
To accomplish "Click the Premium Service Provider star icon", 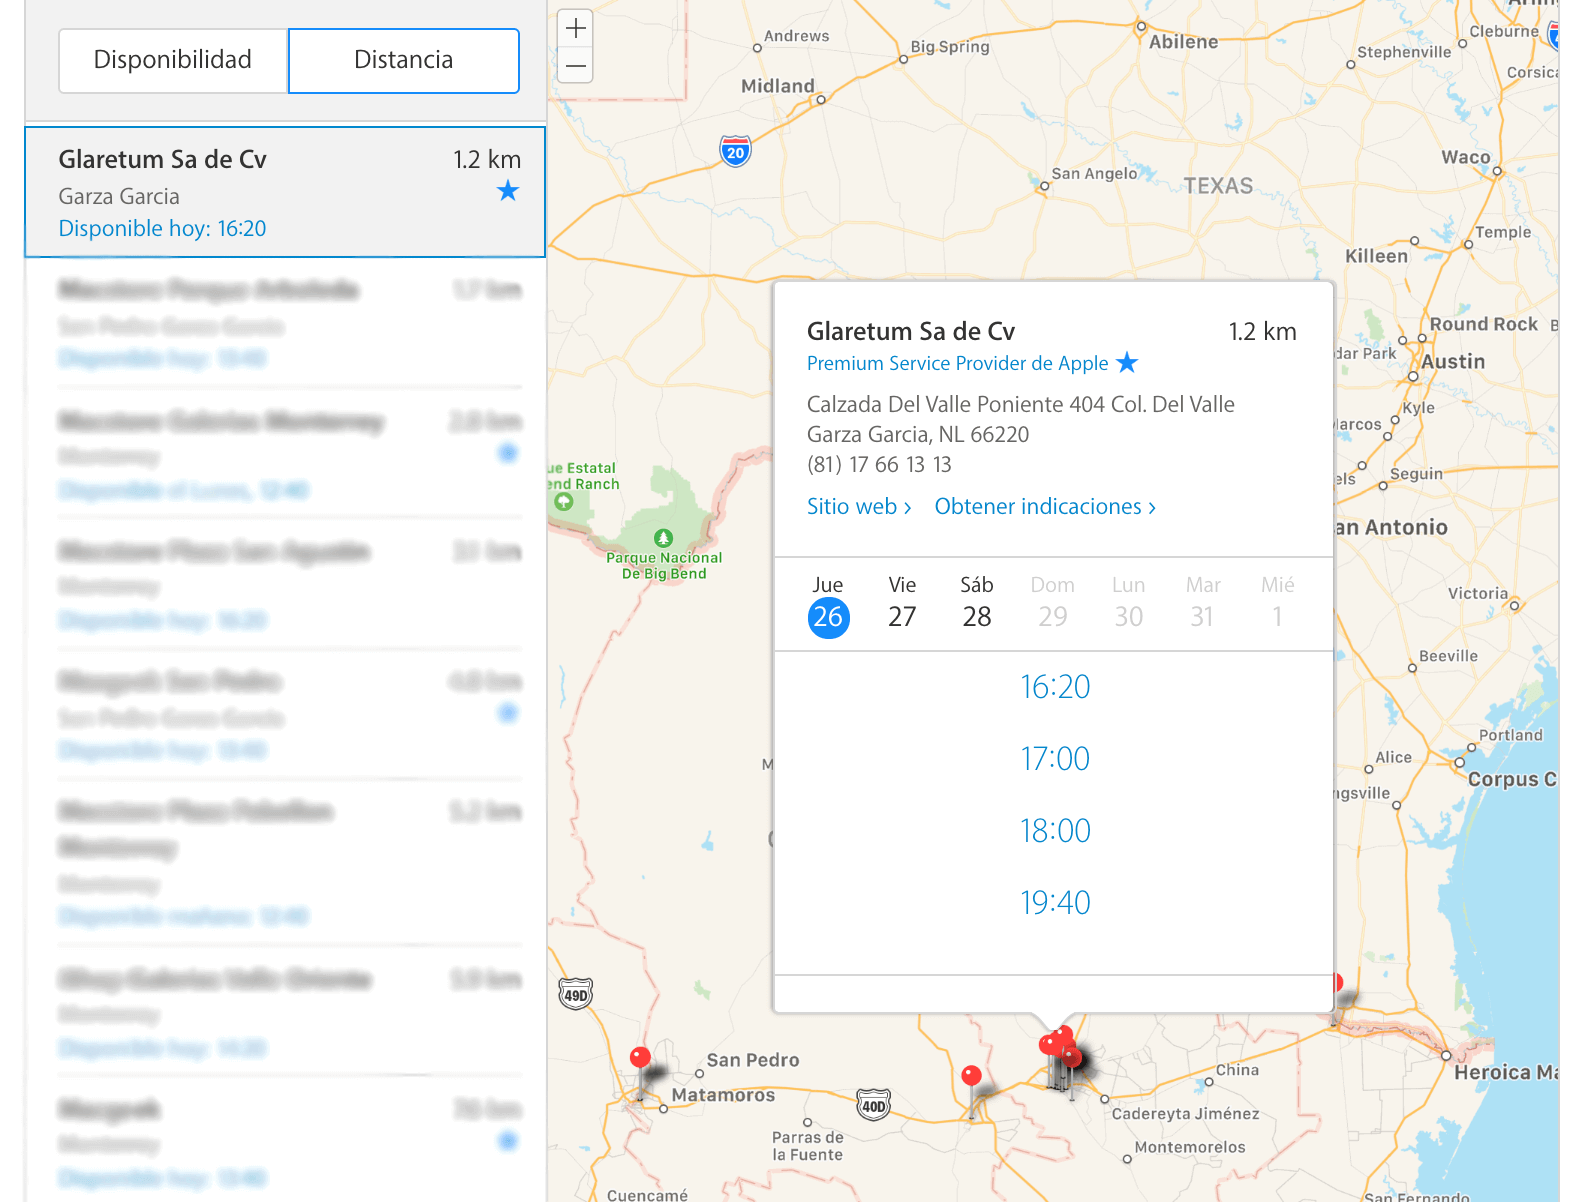I will [x=1127, y=363].
